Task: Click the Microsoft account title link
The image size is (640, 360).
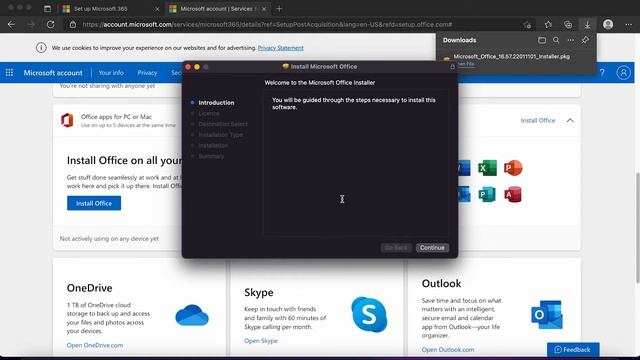Action: pos(53,73)
